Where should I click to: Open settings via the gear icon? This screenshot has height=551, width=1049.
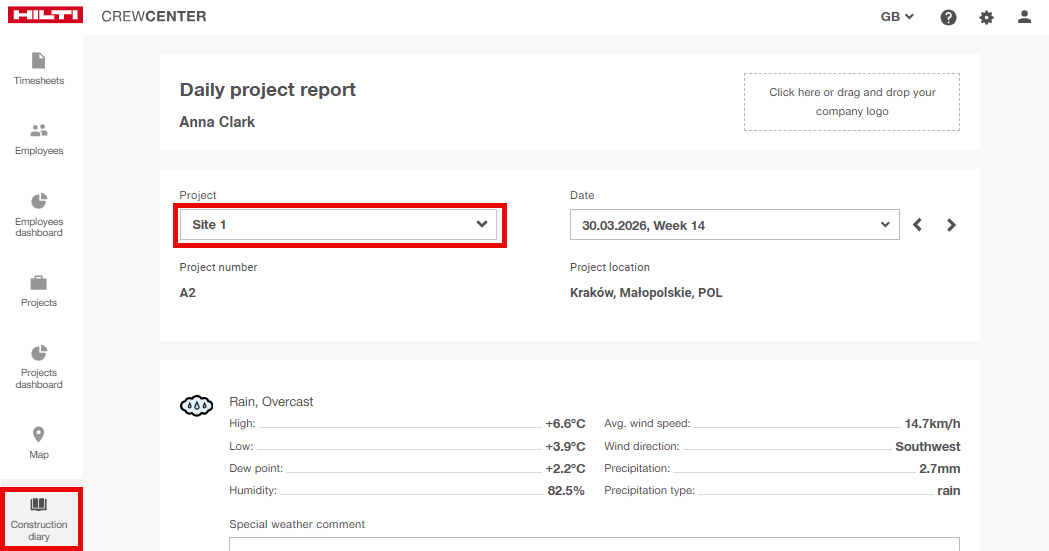coord(986,17)
